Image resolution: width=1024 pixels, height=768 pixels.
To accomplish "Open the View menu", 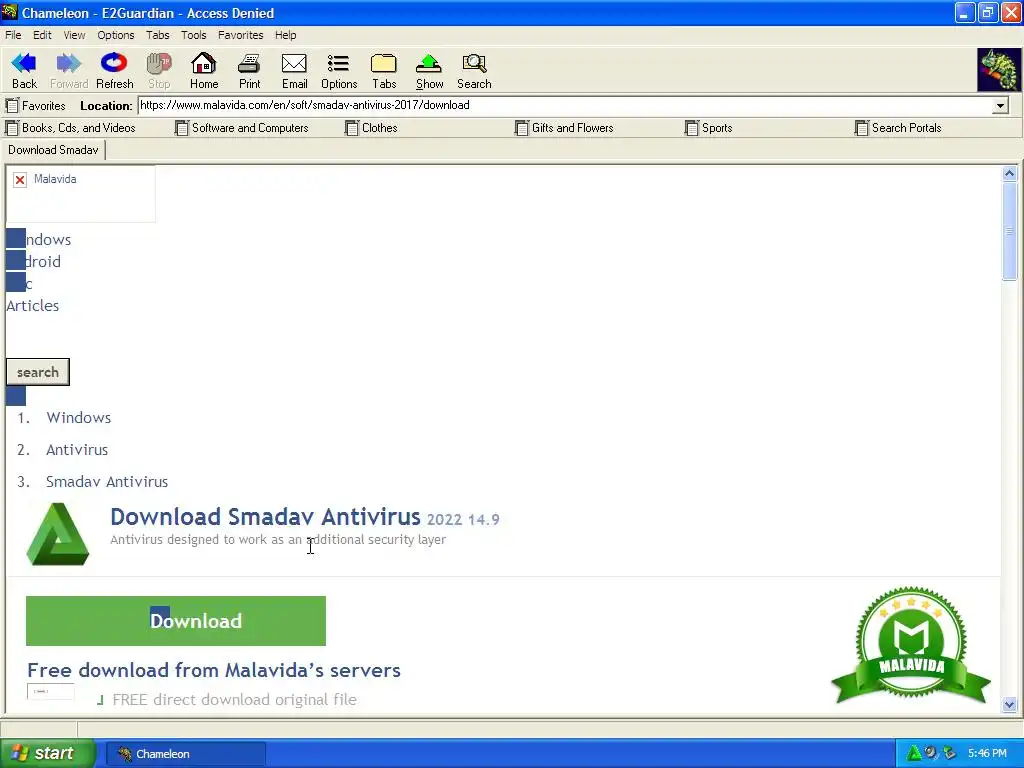I will point(74,35).
